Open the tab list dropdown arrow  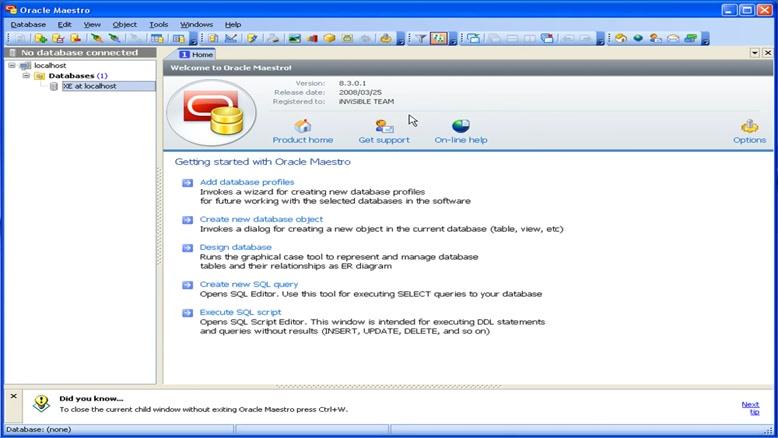754,53
